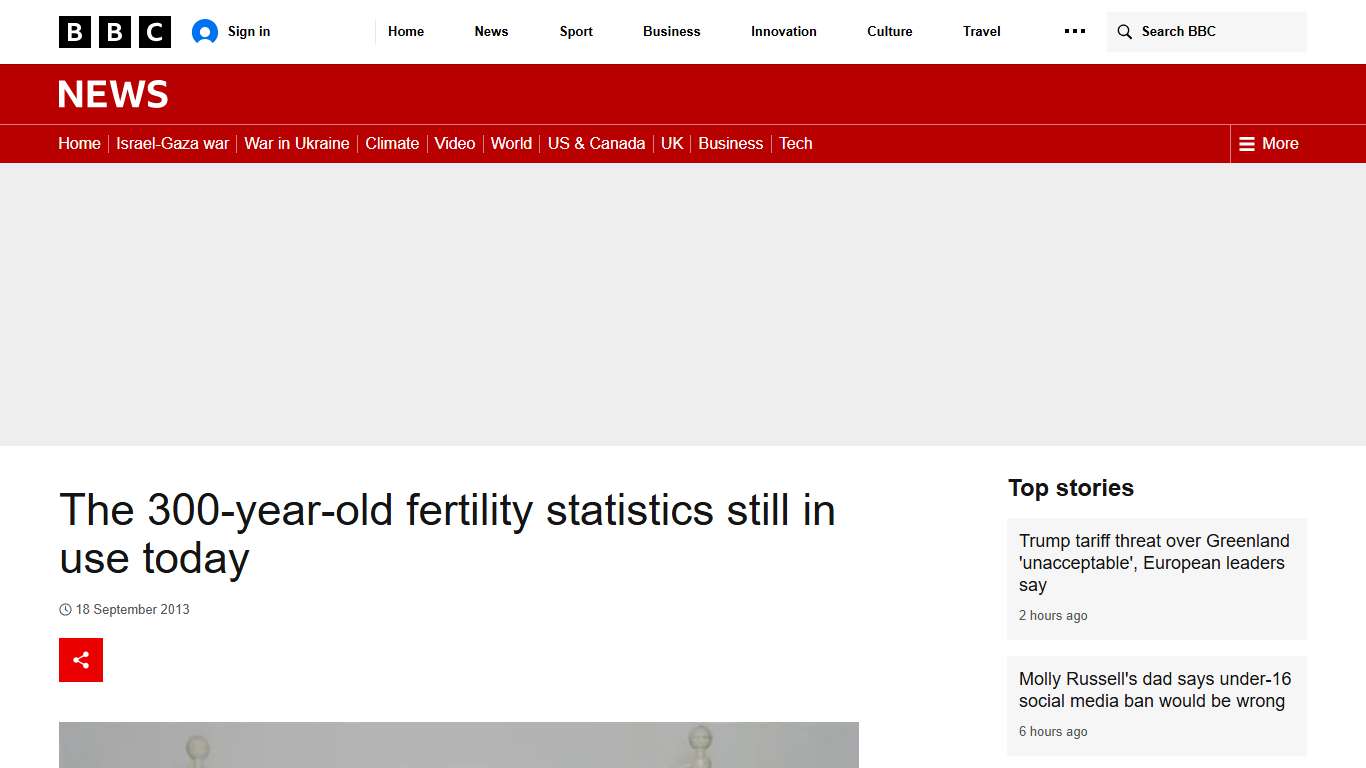Click the NEWS masthead logo
The width and height of the screenshot is (1366, 768).
[112, 93]
